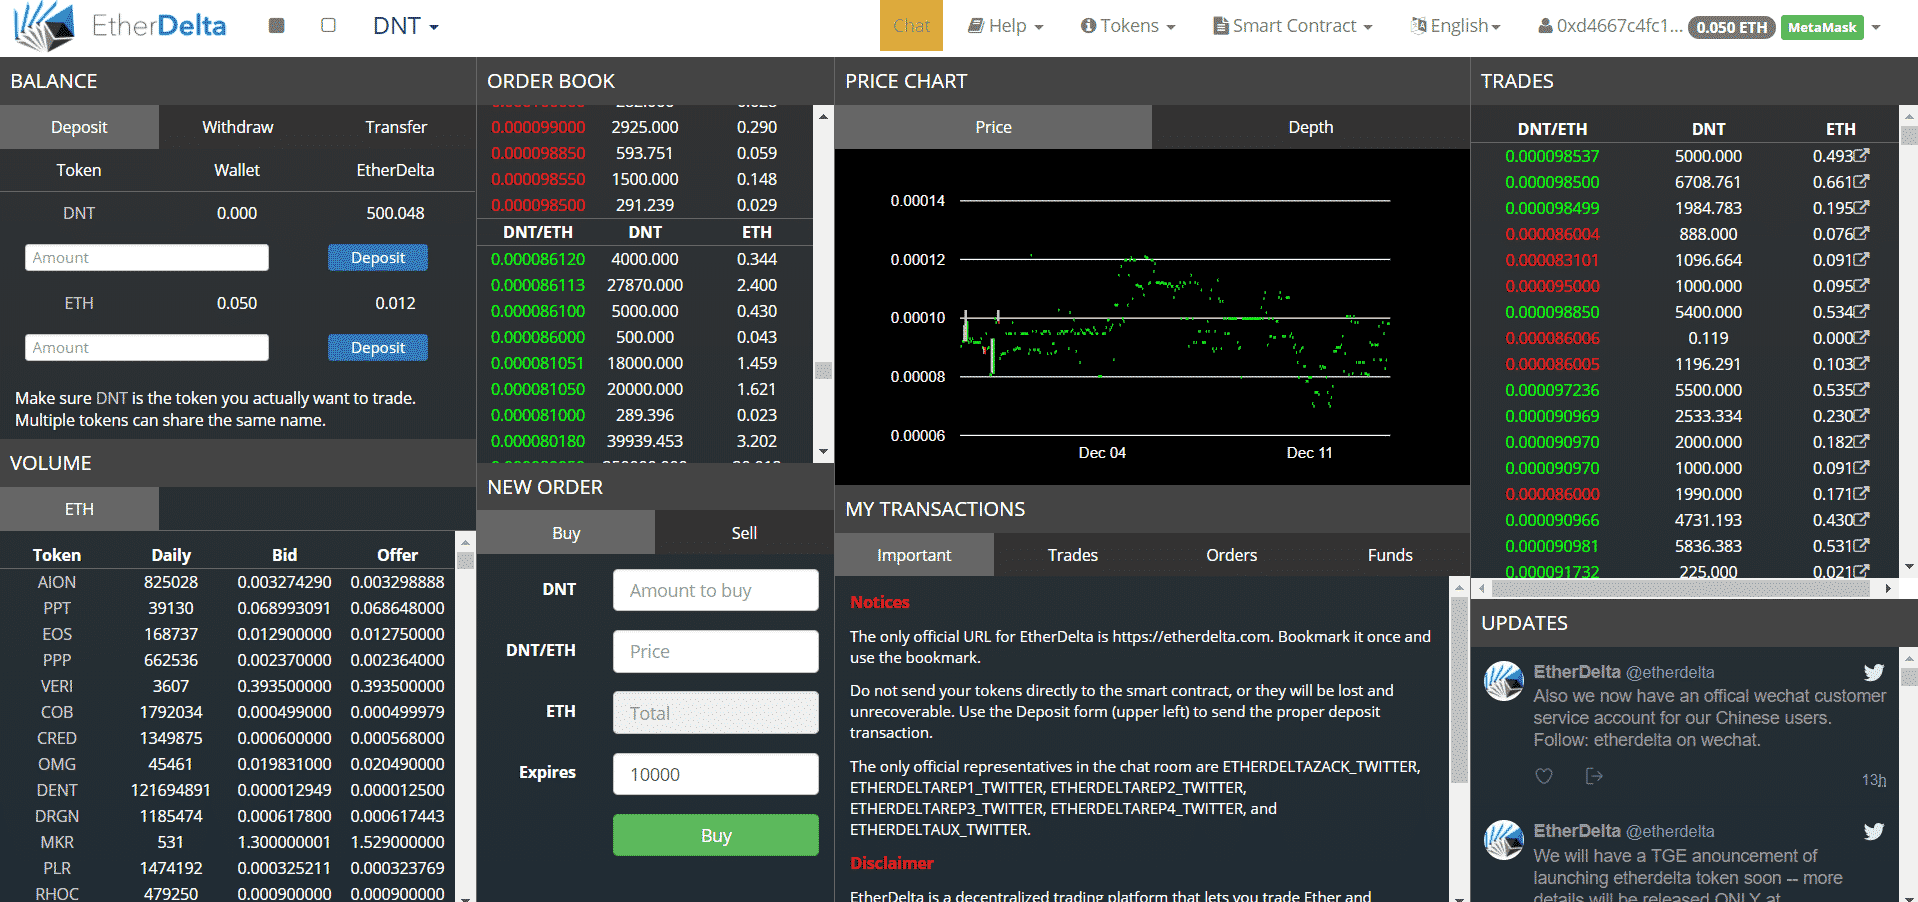Screen dimensions: 1918x902
Task: Expand the Help menu
Action: pyautogui.click(x=1006, y=26)
